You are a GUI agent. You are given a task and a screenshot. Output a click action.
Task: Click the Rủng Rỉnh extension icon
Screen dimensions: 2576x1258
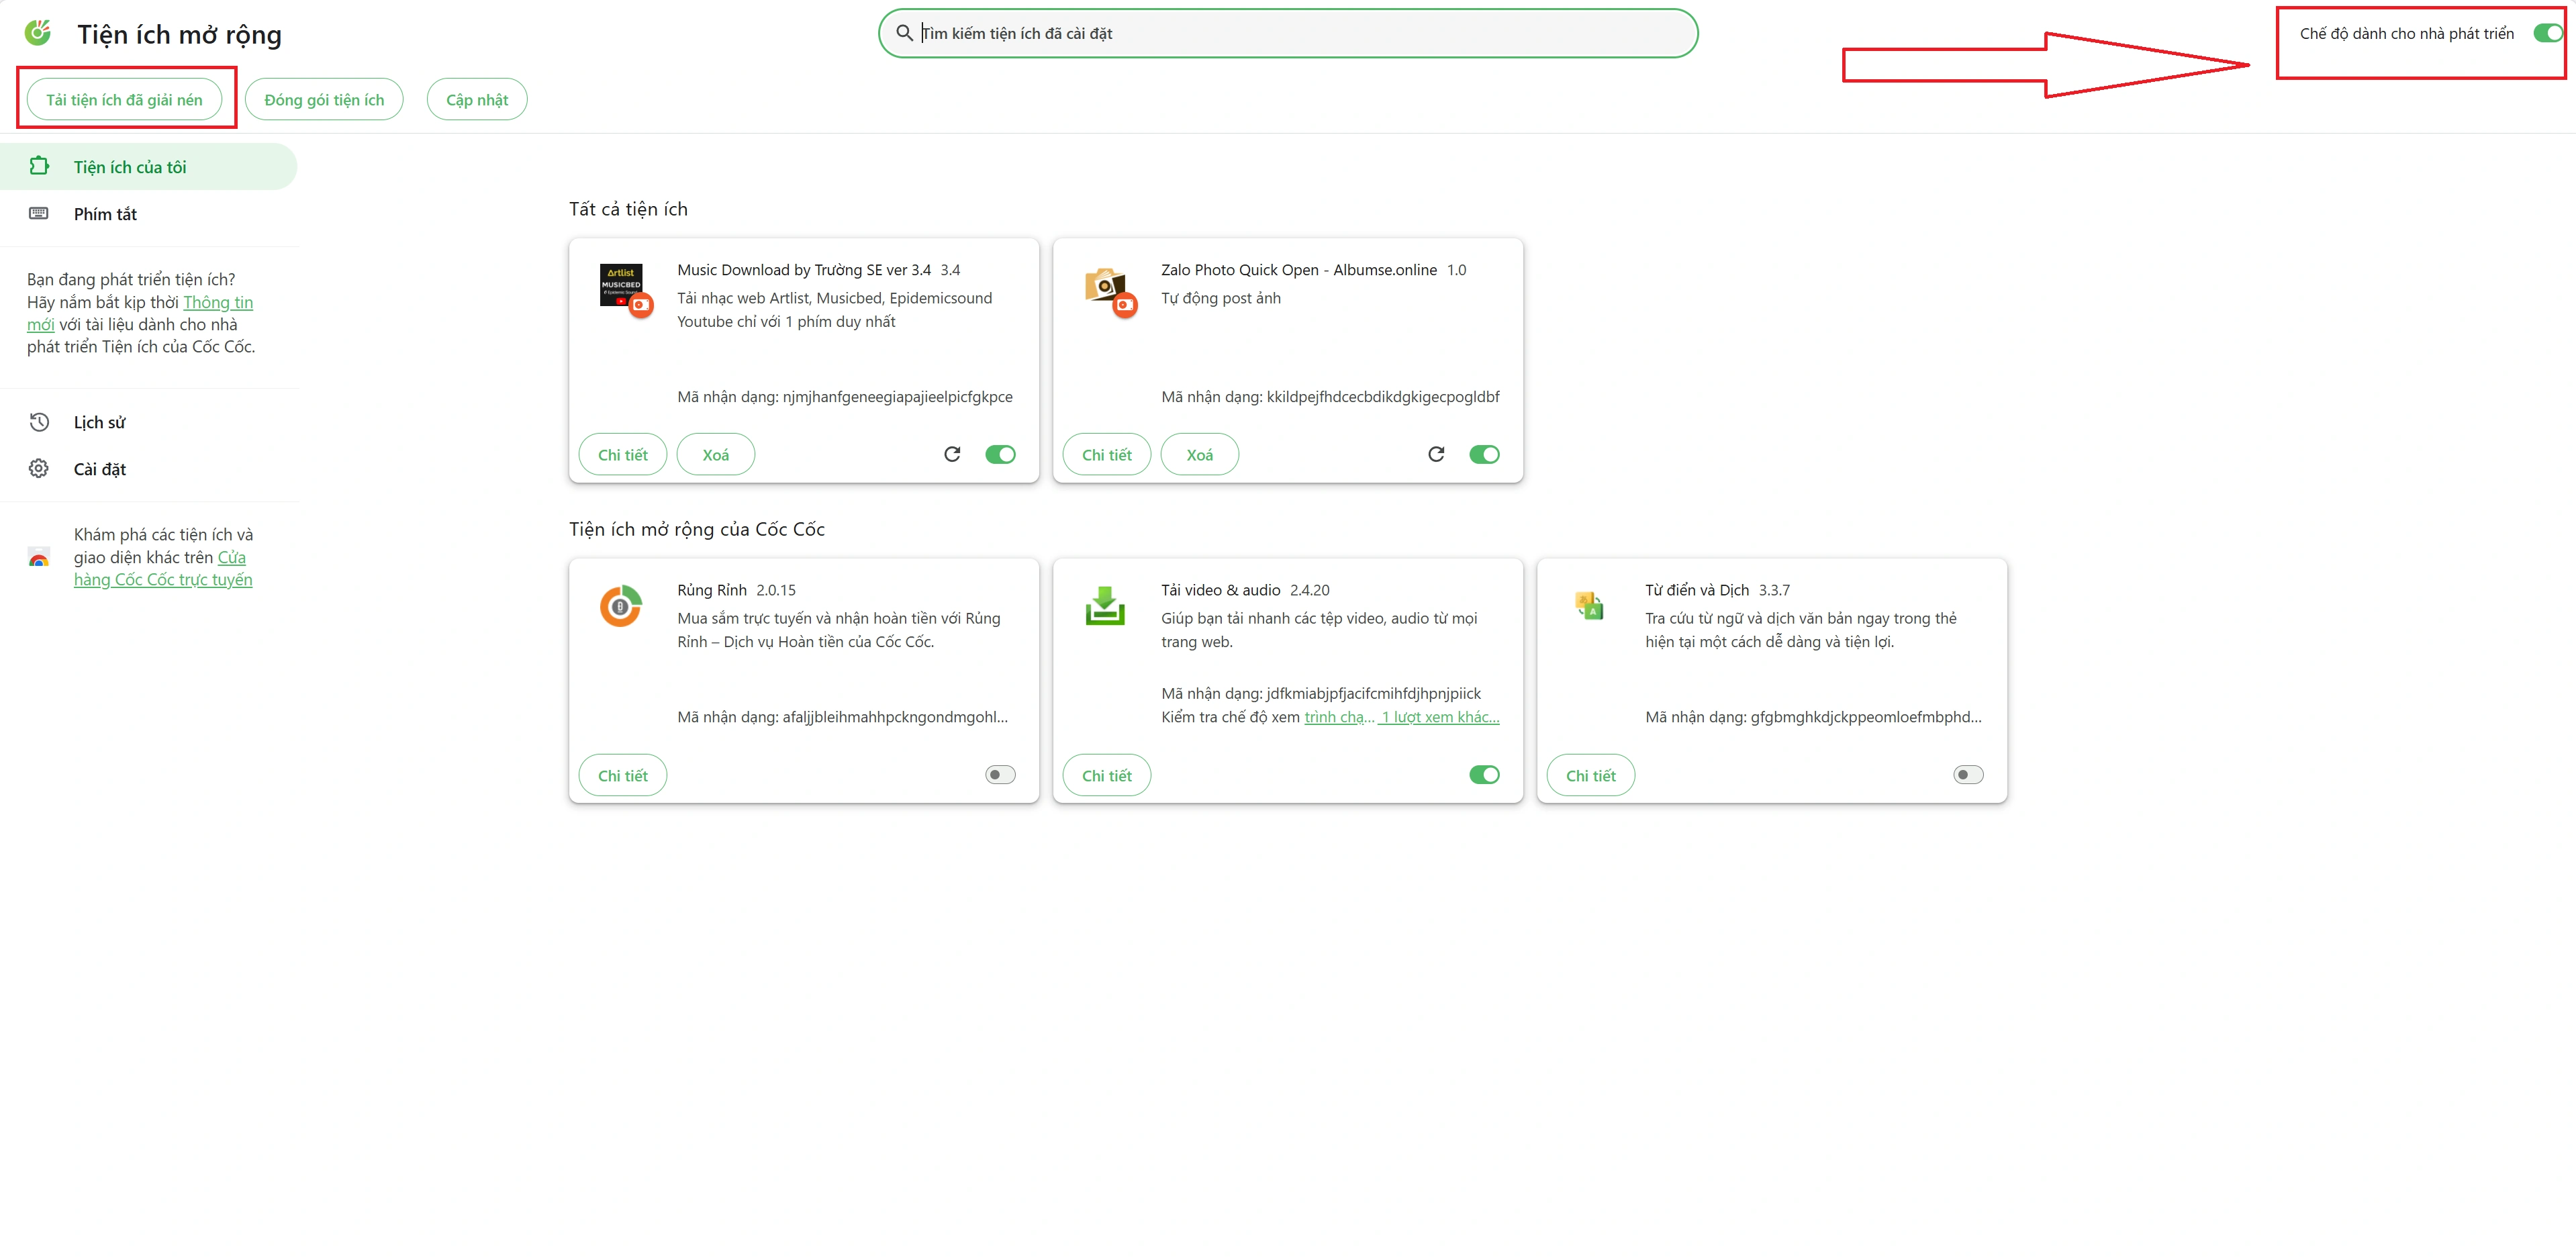pos(620,606)
